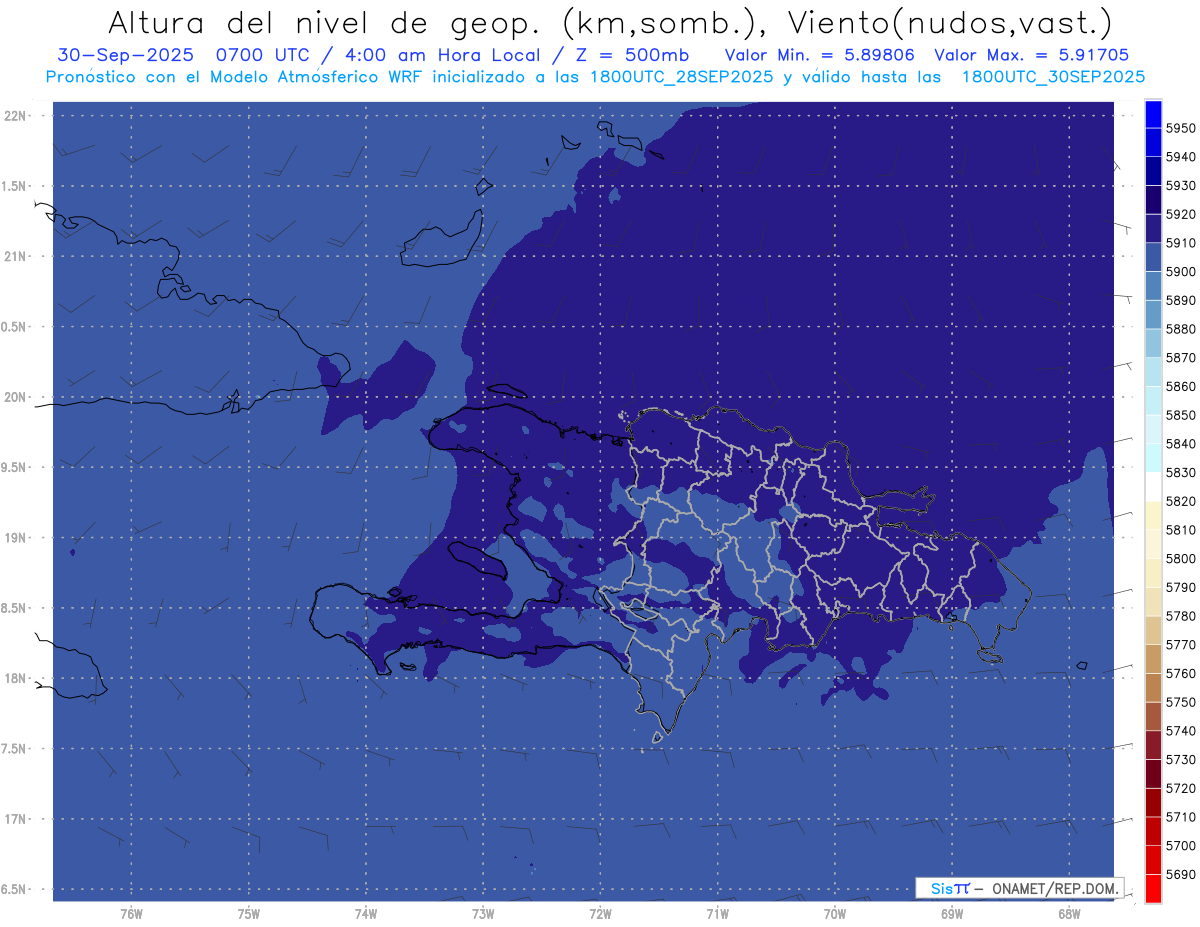Click the "74W" longitude label
This screenshot has width=1200, height=927.
(366, 914)
